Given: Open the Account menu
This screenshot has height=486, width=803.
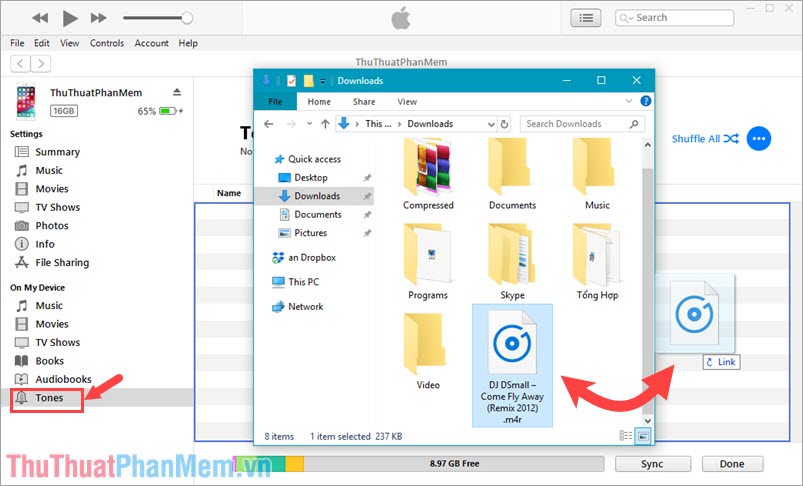Looking at the screenshot, I should (151, 43).
